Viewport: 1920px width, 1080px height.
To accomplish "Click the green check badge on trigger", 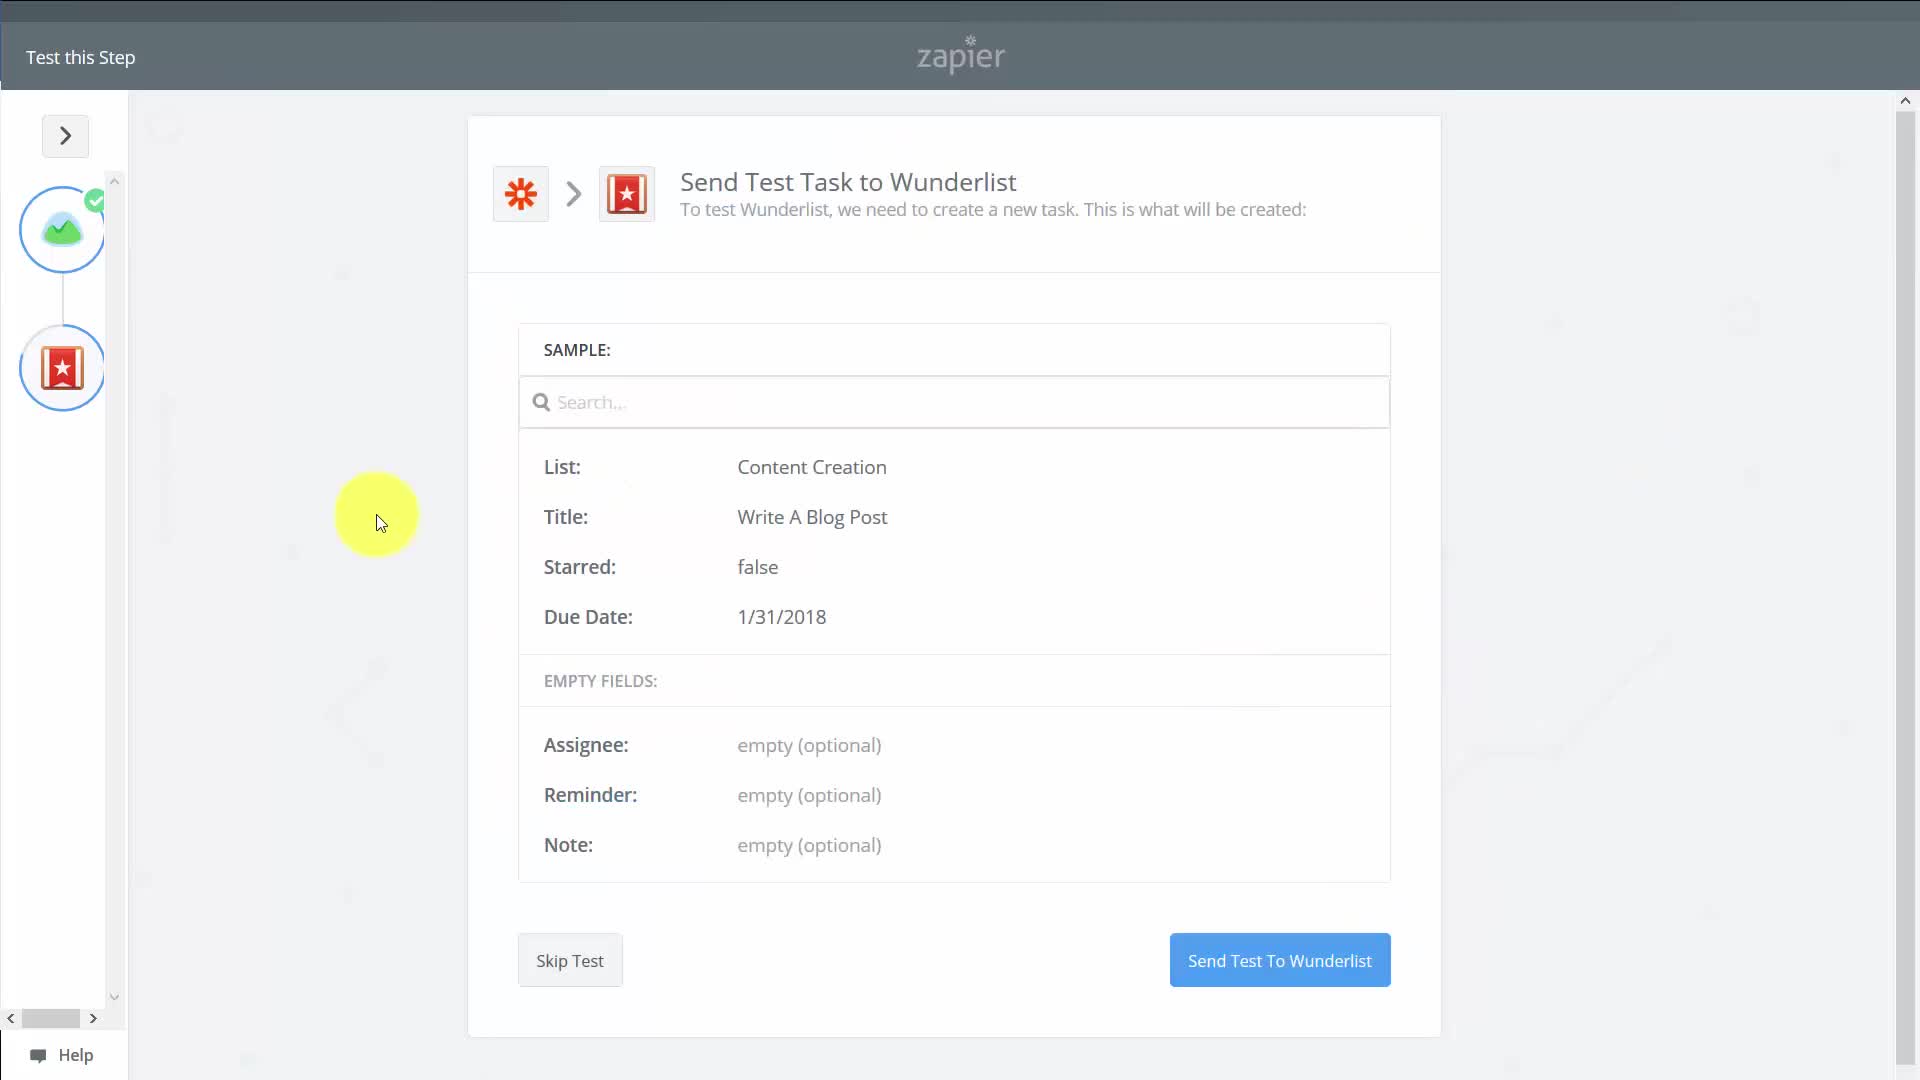I will [95, 201].
